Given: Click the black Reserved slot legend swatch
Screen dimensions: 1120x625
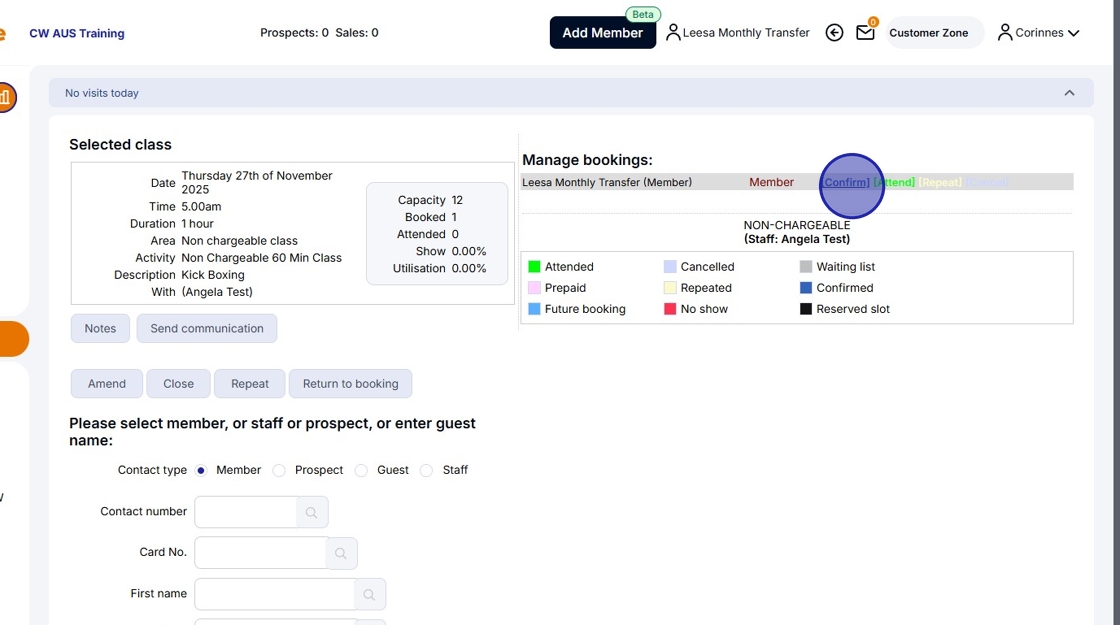Looking at the screenshot, I should (x=806, y=309).
